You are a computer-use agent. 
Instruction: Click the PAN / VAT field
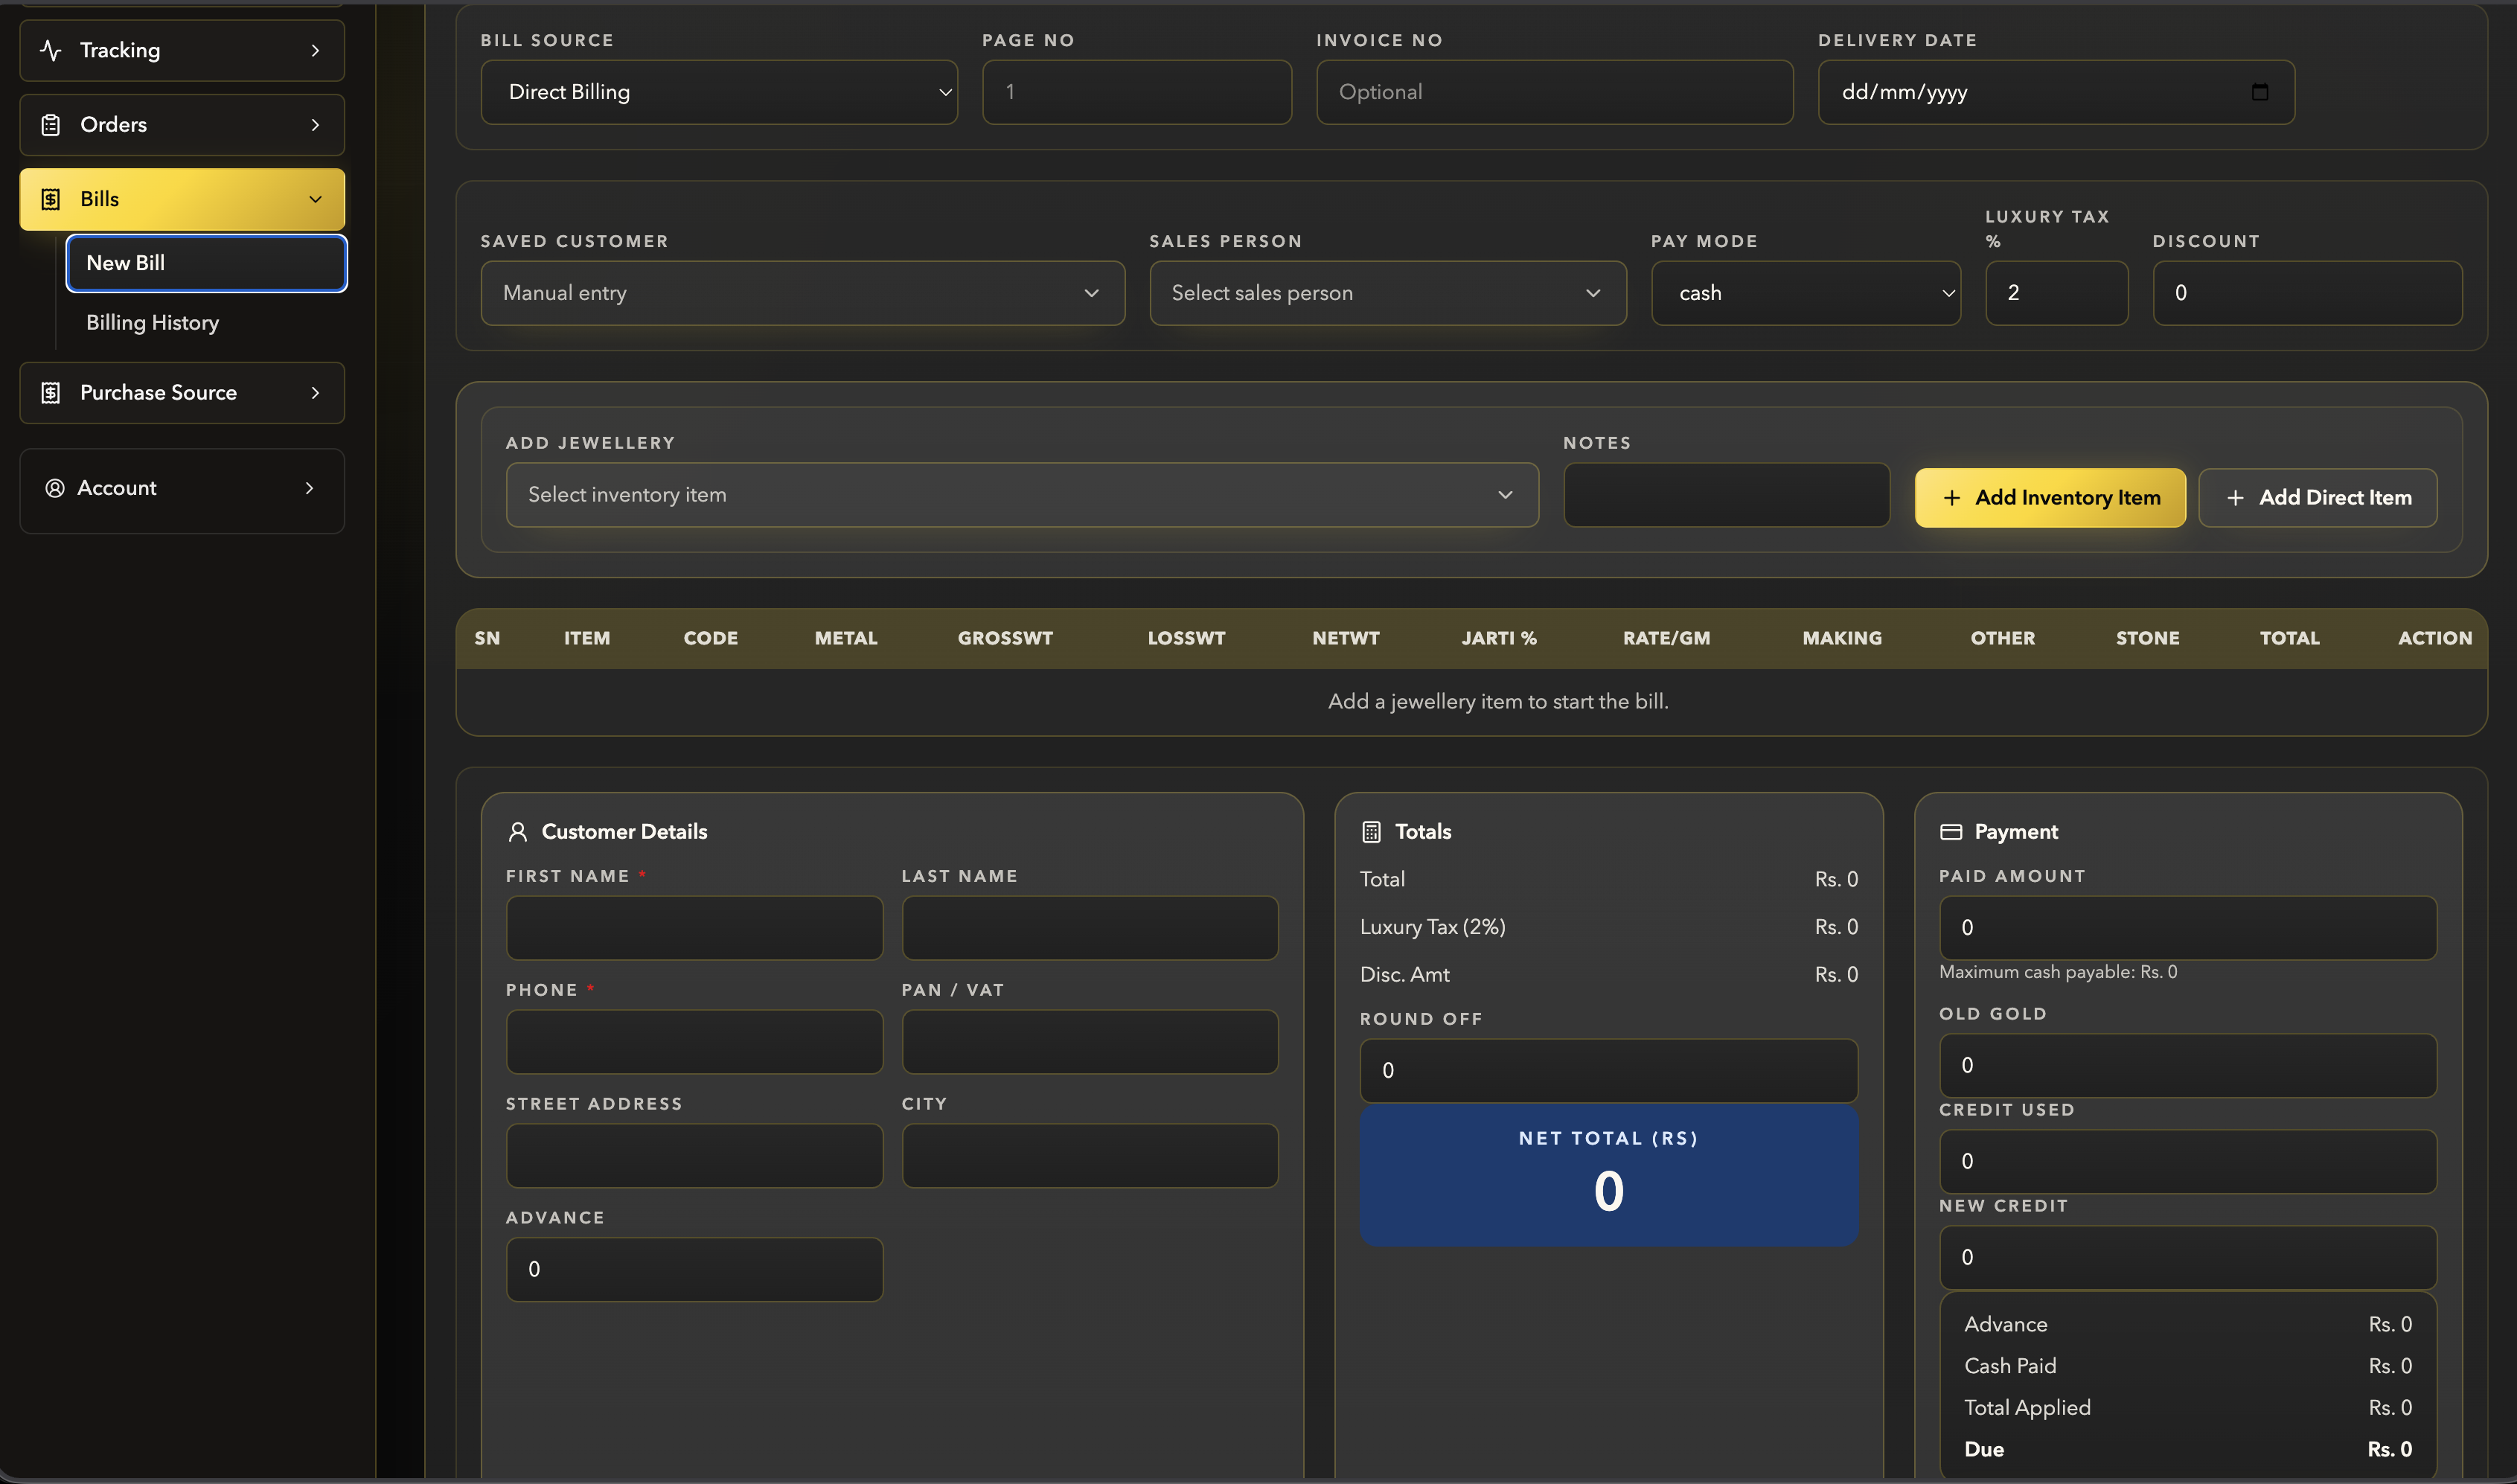pos(1090,1042)
